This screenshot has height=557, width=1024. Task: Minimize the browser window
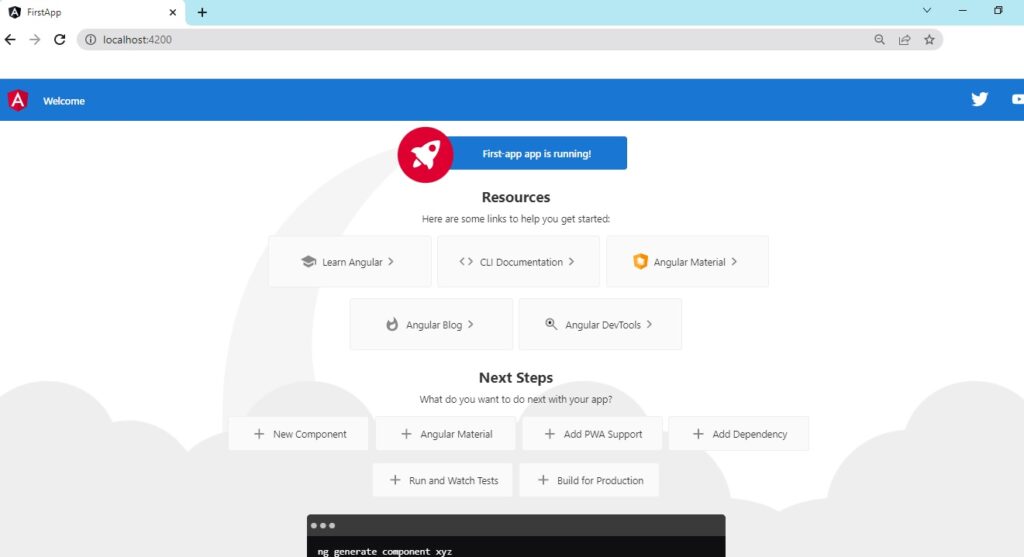[963, 10]
